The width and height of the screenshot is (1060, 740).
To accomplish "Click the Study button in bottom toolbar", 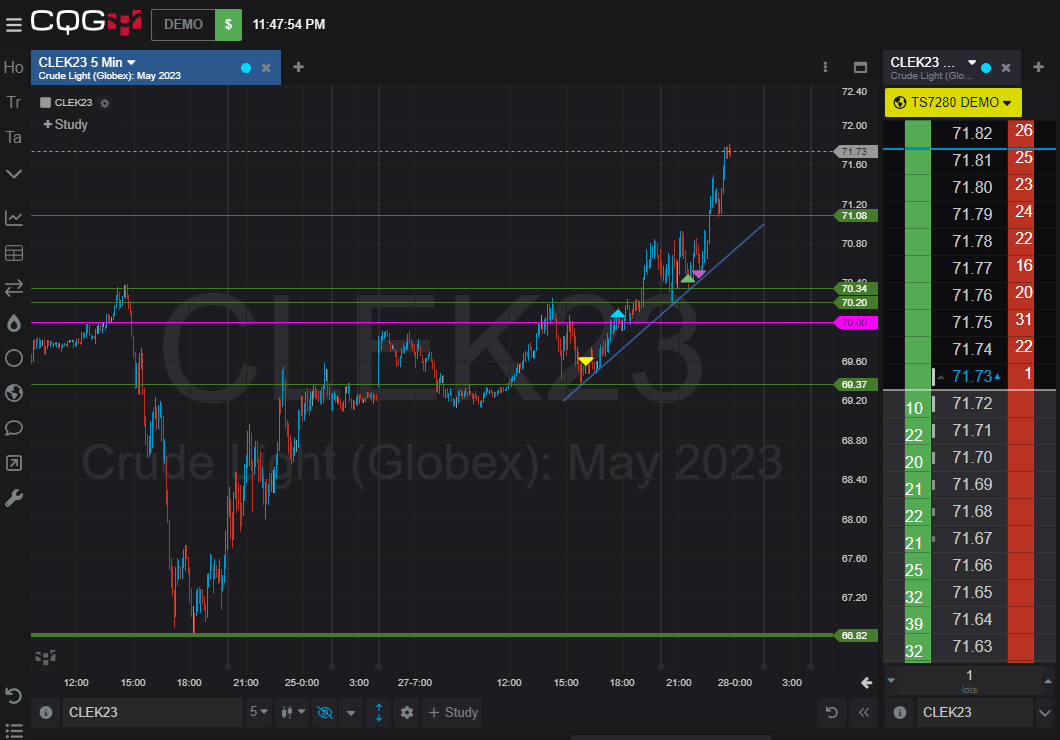I will click(x=453, y=713).
